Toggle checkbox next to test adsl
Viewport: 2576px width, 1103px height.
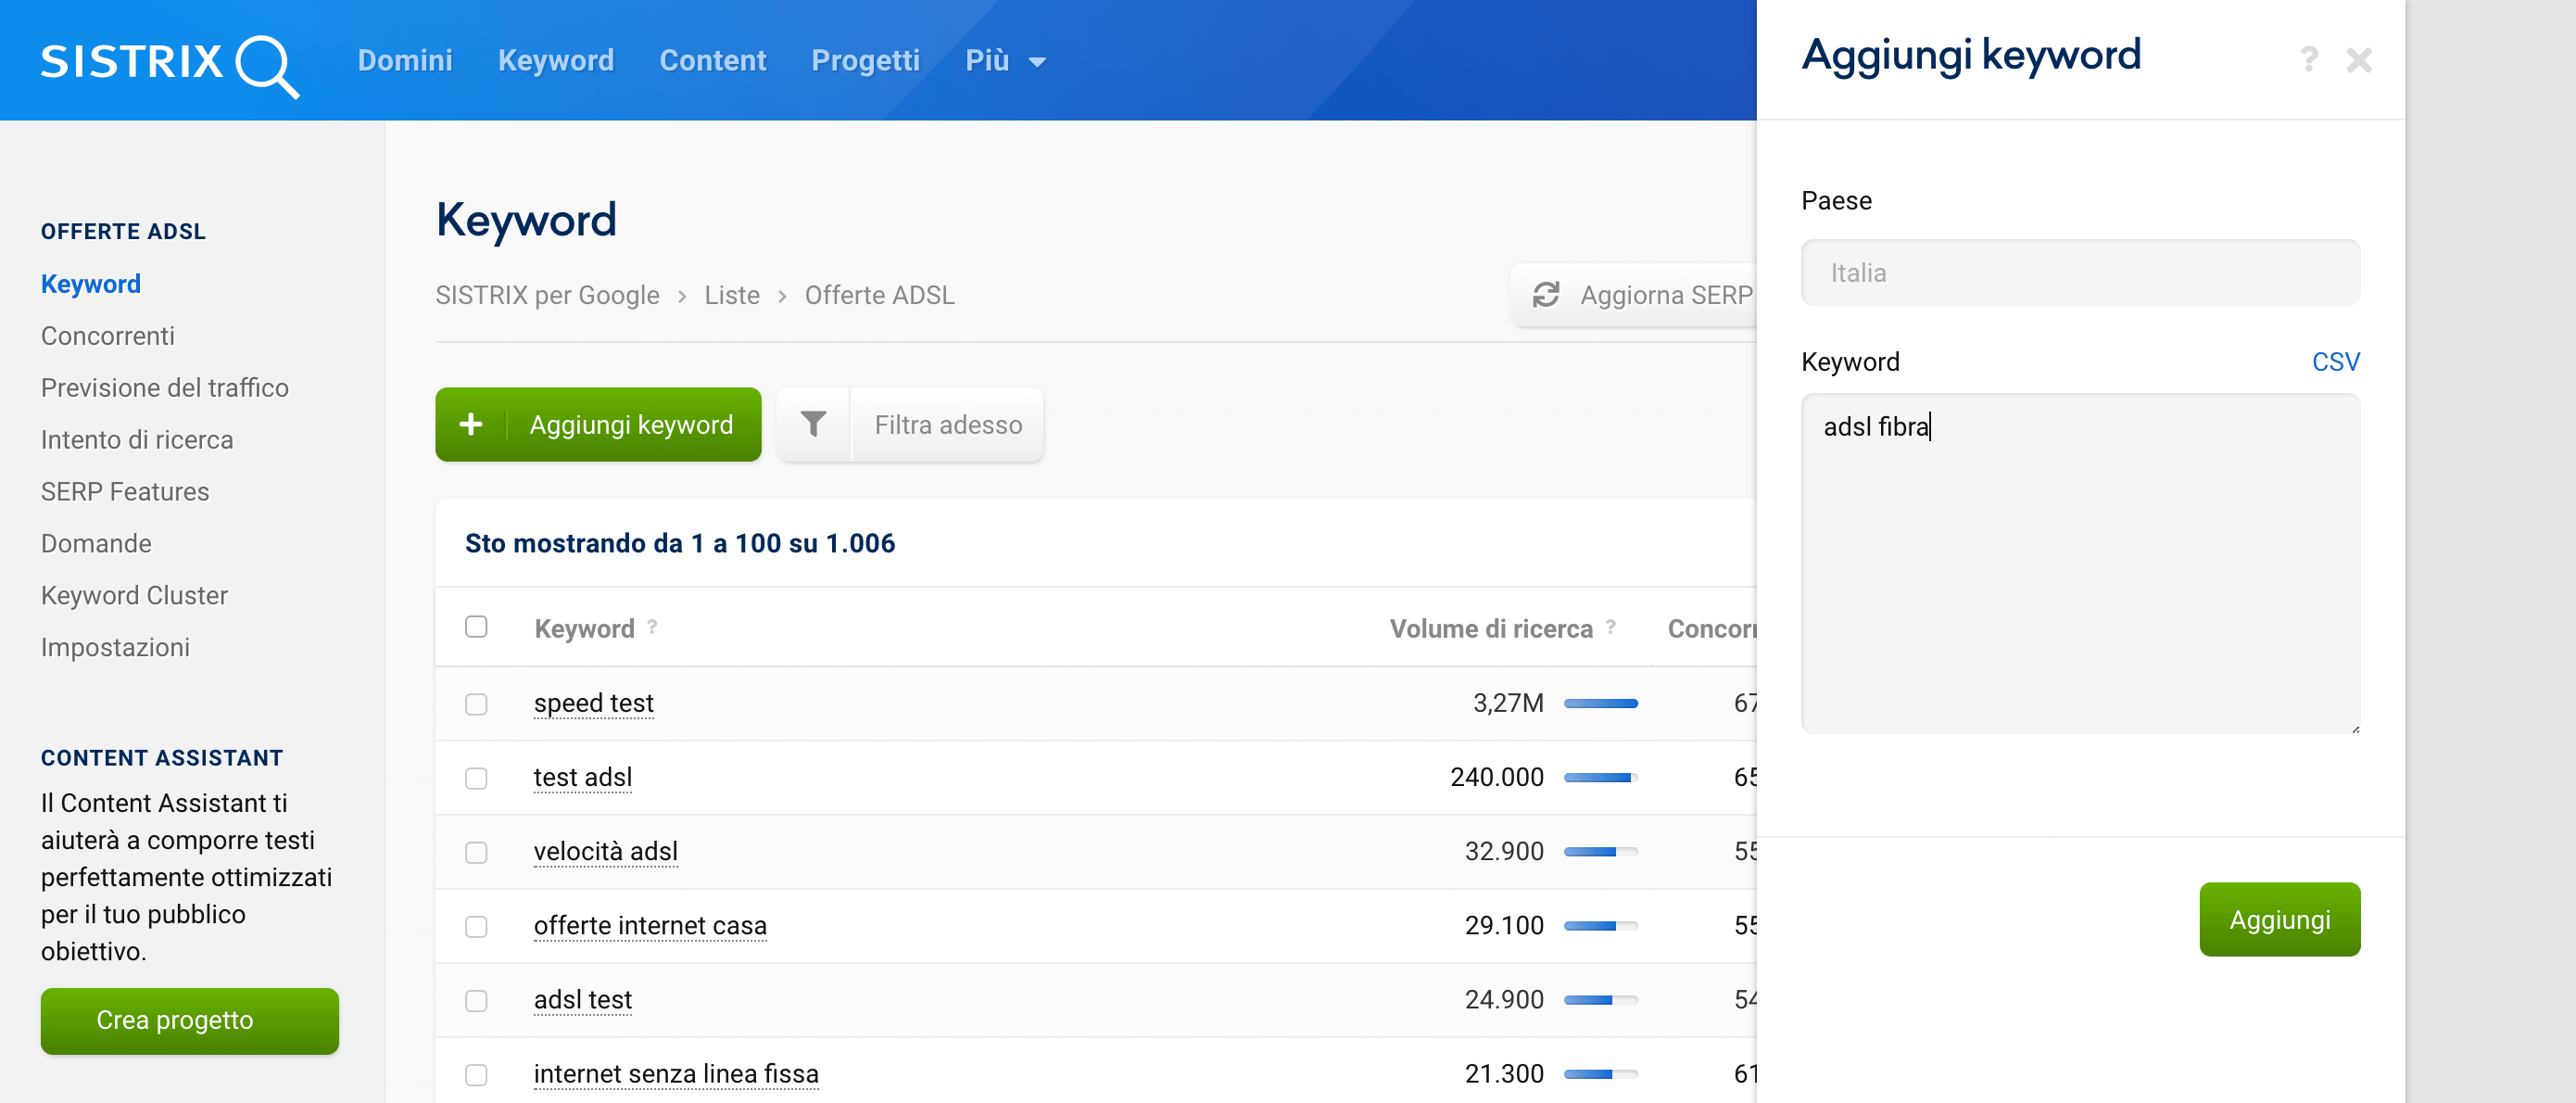coord(478,776)
